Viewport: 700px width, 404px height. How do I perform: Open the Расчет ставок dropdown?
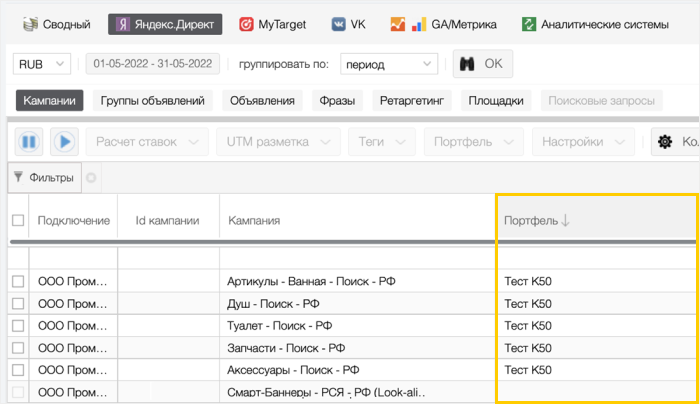(147, 142)
